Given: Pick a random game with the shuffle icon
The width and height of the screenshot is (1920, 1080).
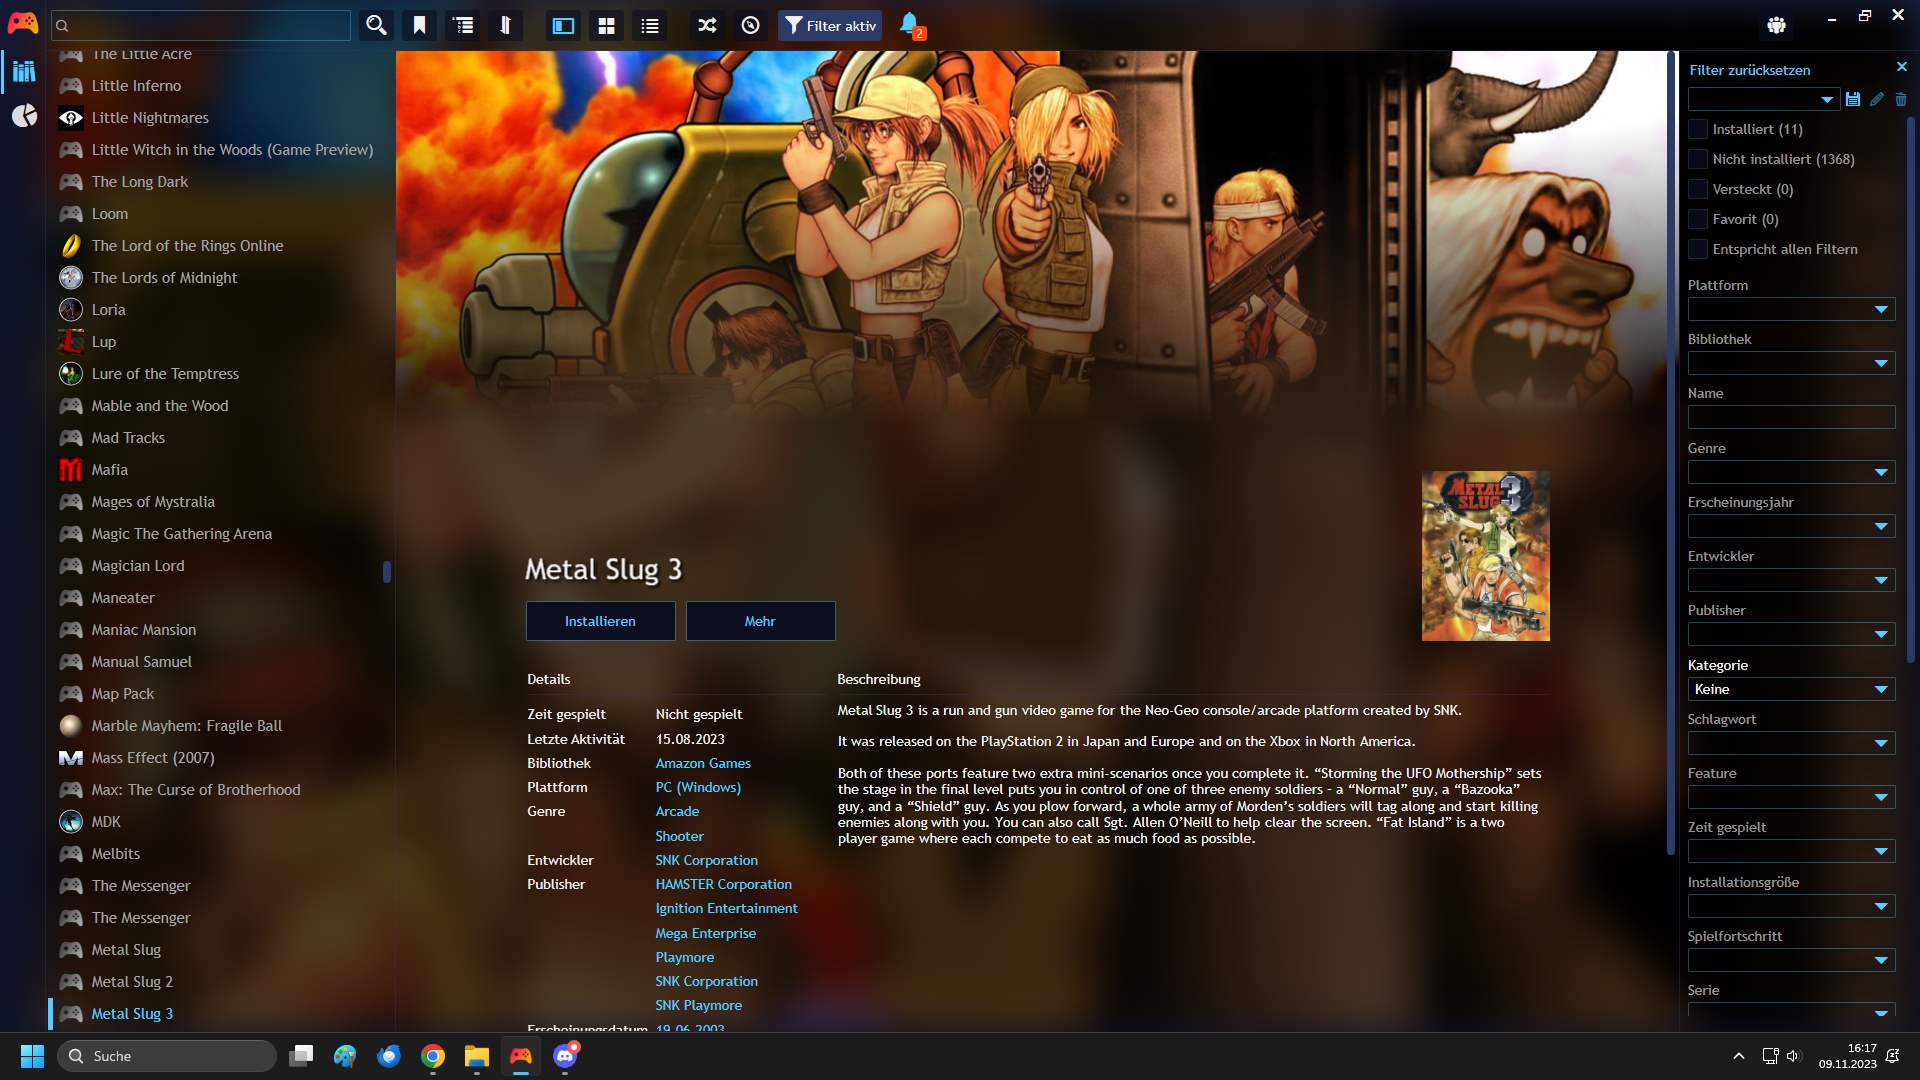Looking at the screenshot, I should 706,25.
